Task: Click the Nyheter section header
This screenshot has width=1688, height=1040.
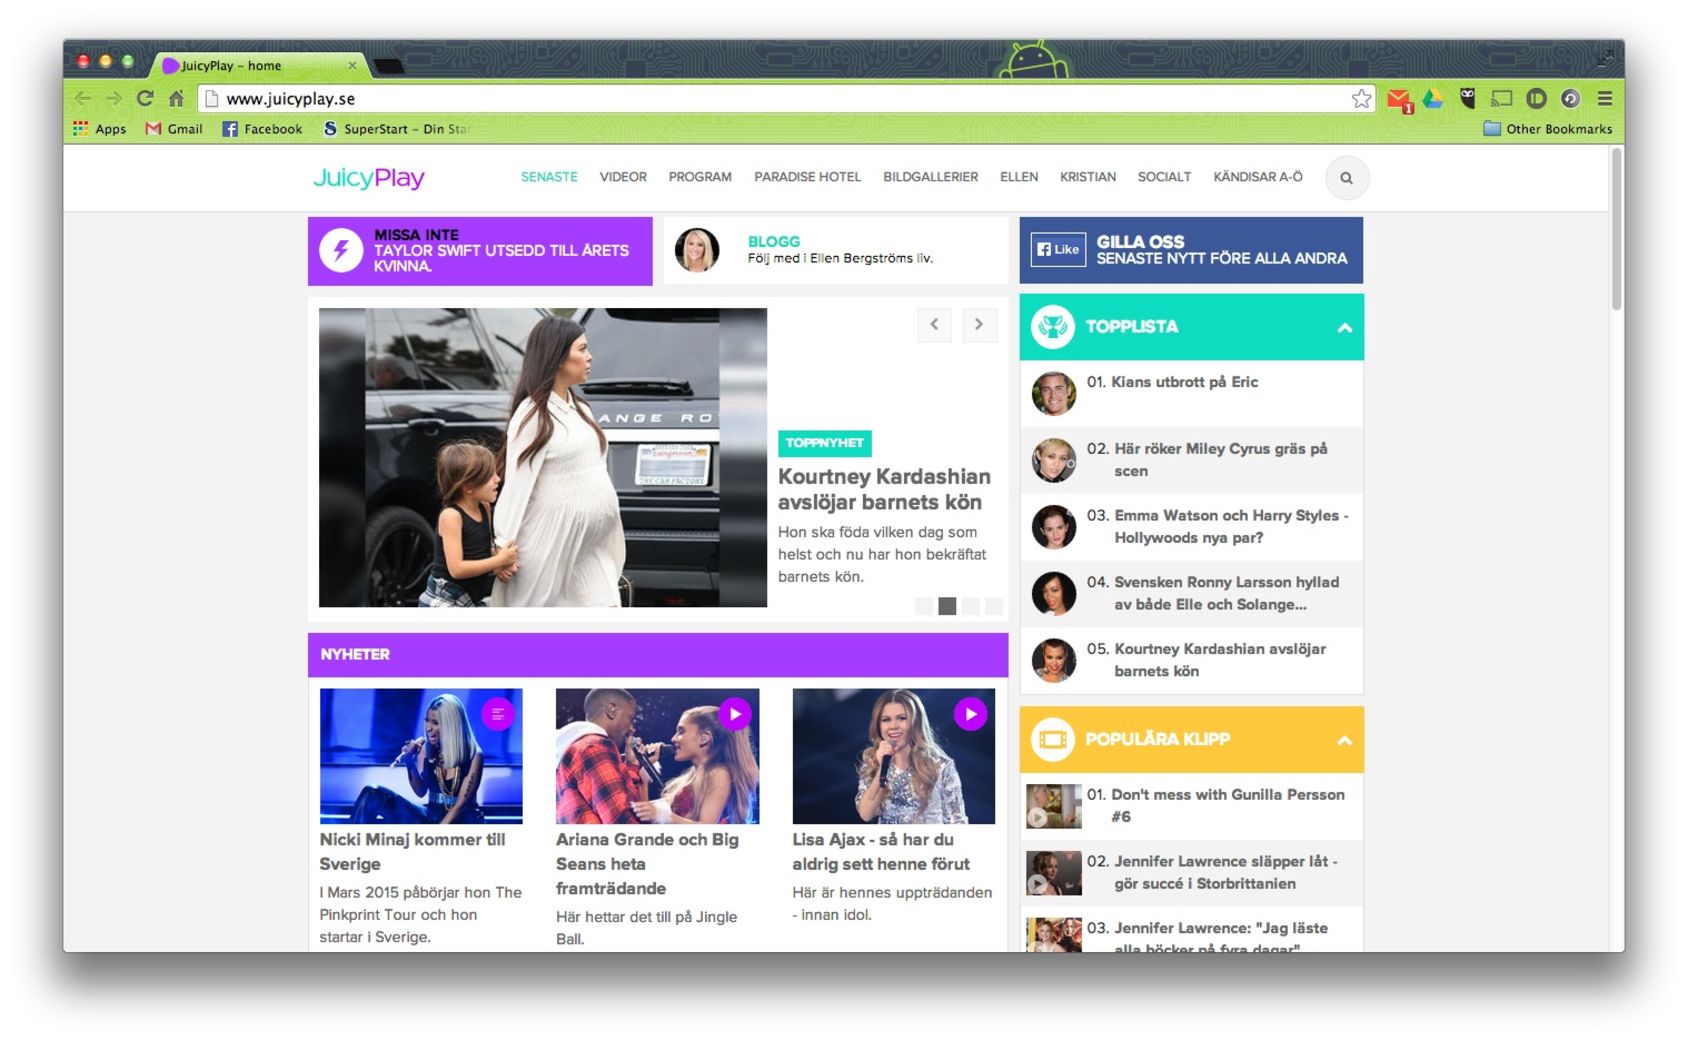Action: tap(658, 654)
